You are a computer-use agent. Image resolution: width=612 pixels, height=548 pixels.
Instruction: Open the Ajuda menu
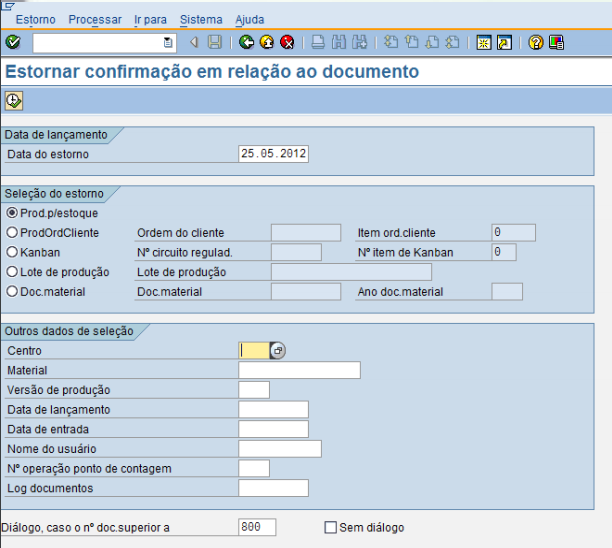coord(249,19)
